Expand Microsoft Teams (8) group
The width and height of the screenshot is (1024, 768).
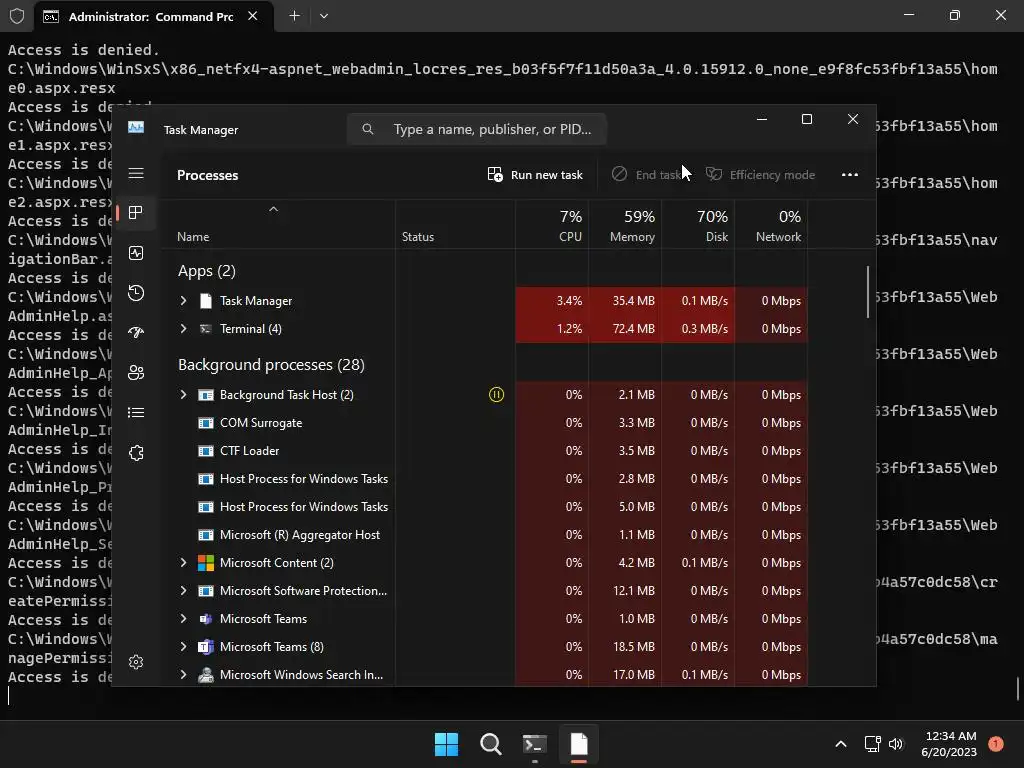coord(184,647)
